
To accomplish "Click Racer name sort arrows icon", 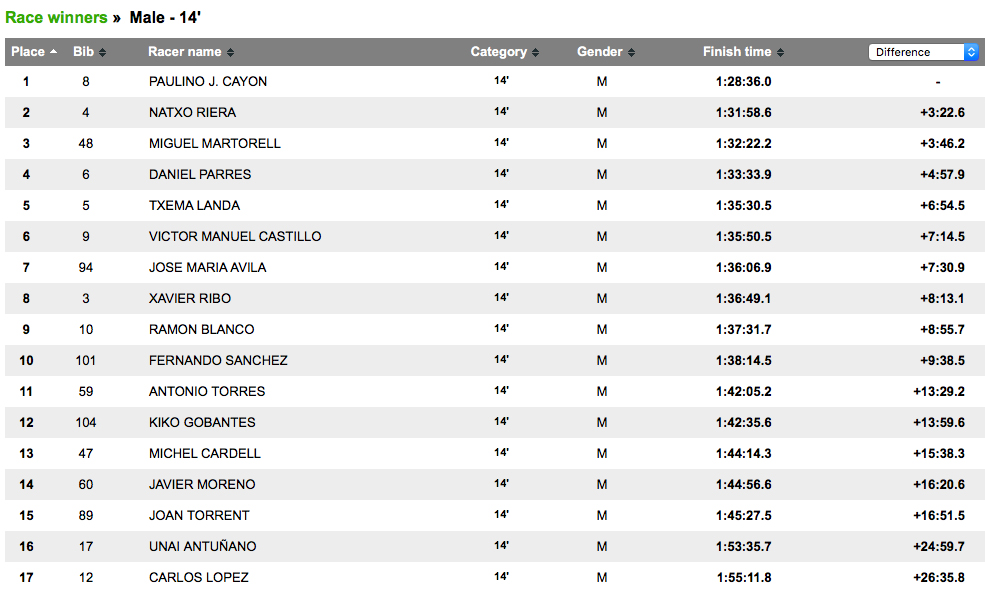I will click(x=230, y=52).
